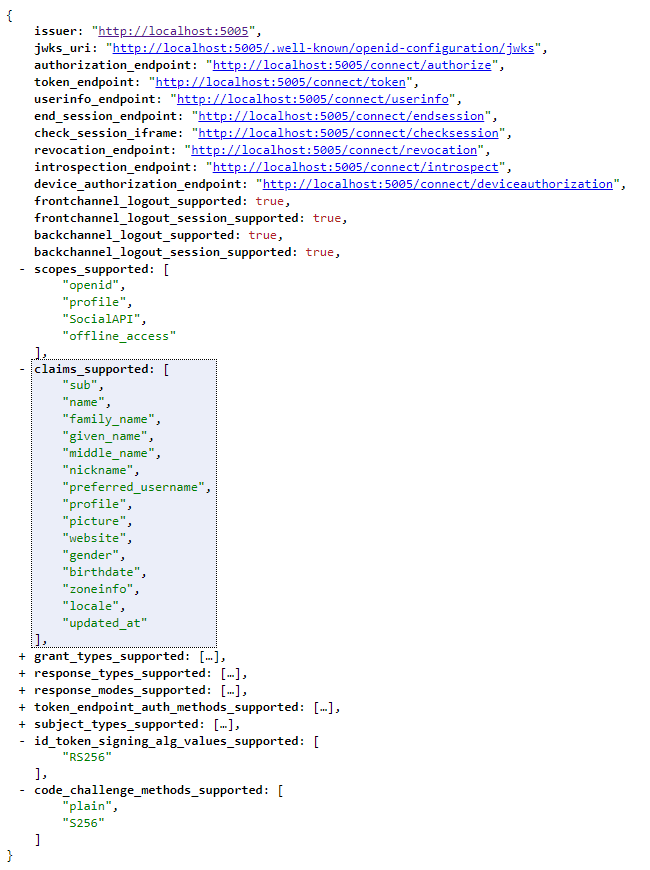Collapse the id_token_signing_alg_values_supported array
Screen dimensions: 650x870
click(22, 741)
